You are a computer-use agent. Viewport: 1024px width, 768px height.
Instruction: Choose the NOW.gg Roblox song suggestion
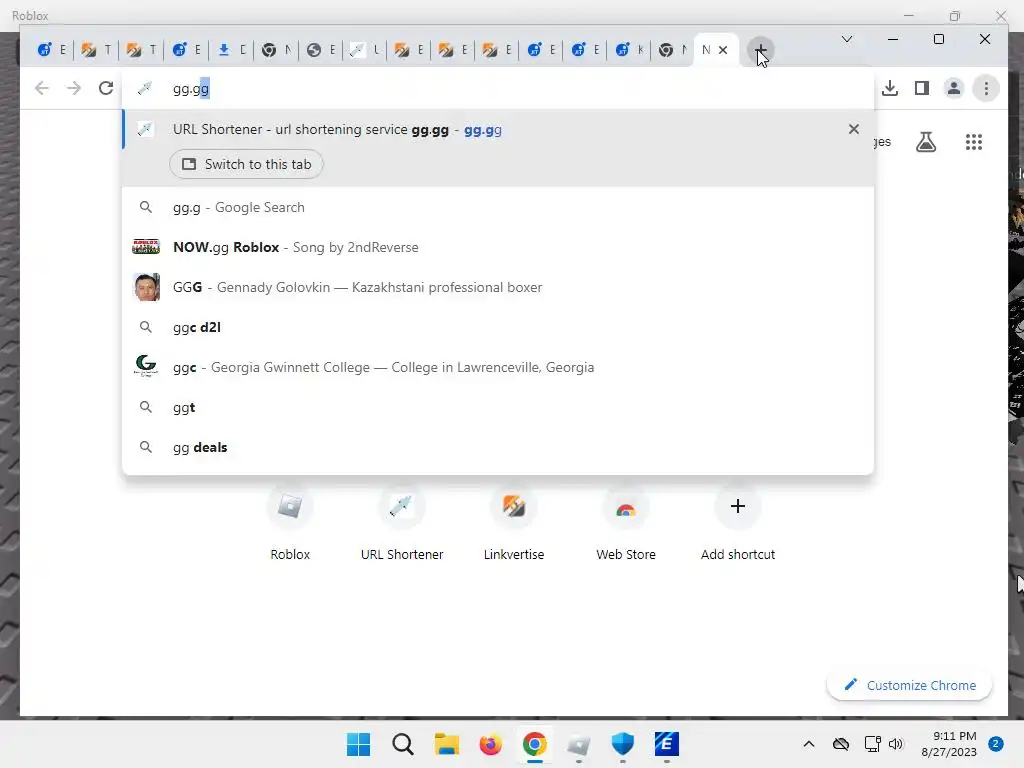pos(498,247)
